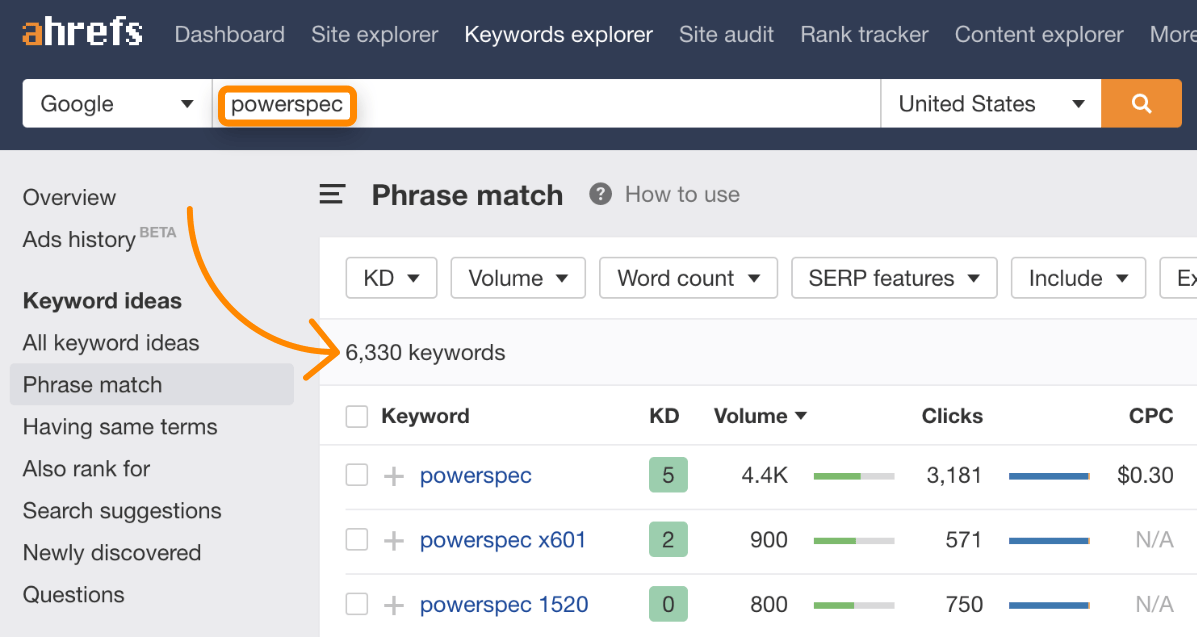Click the green volume bar for powerspec
Viewport: 1197px width, 637px height.
(853, 476)
